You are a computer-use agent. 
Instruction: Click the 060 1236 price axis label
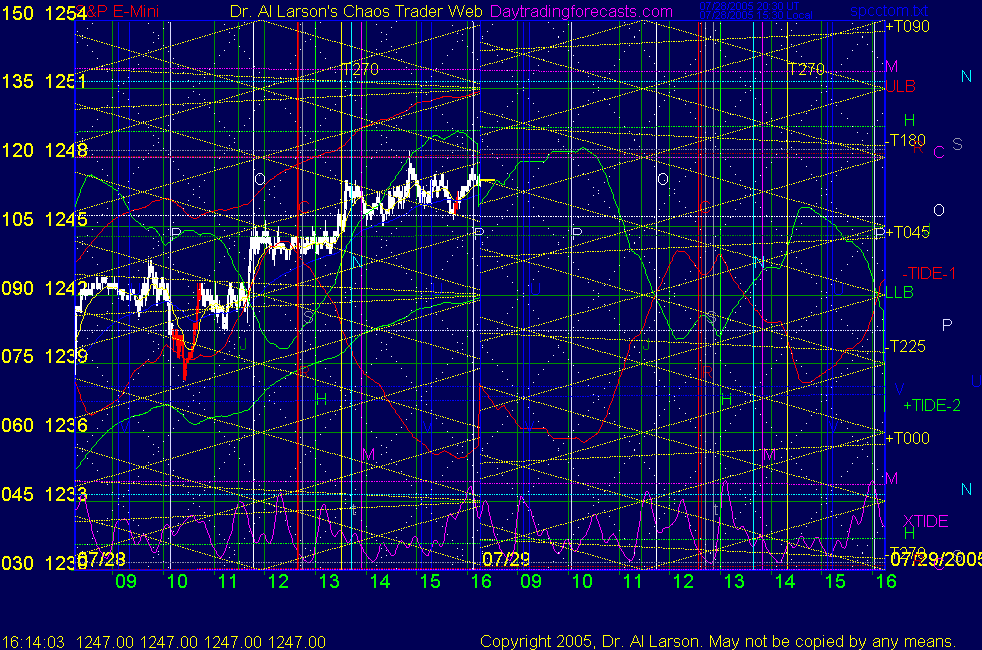point(44,425)
